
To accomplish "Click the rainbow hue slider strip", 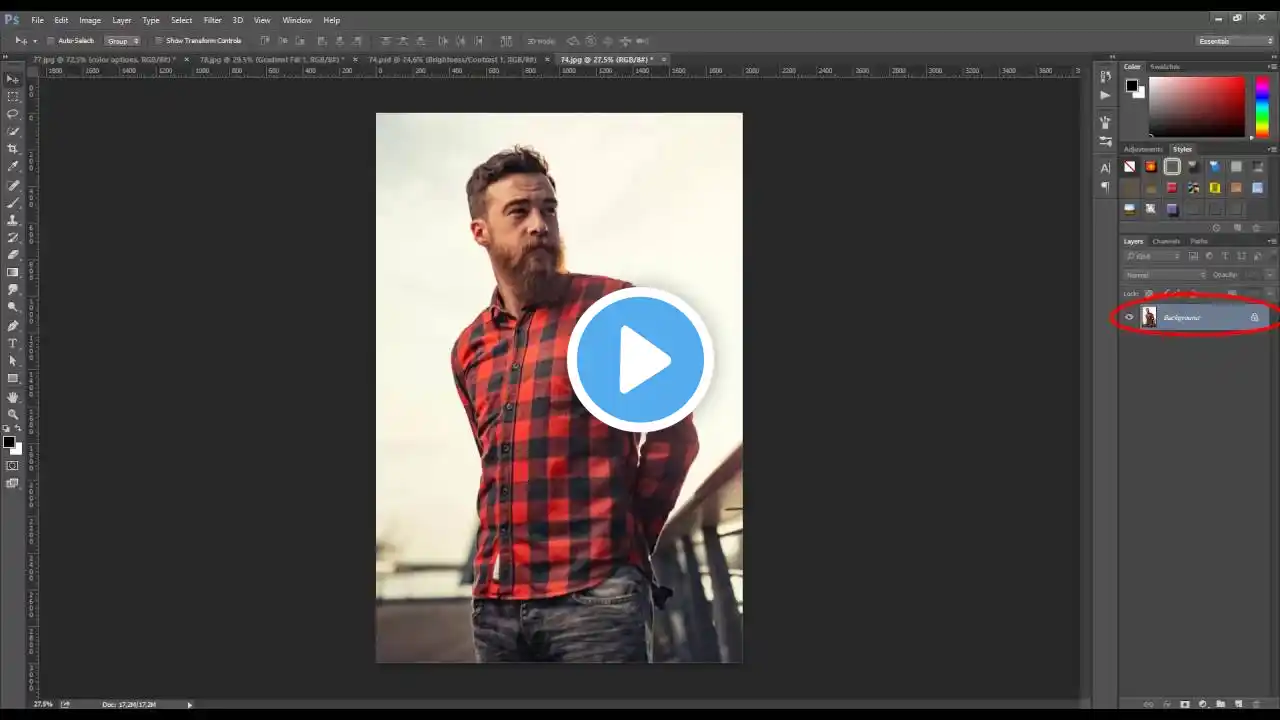I will coord(1262,105).
